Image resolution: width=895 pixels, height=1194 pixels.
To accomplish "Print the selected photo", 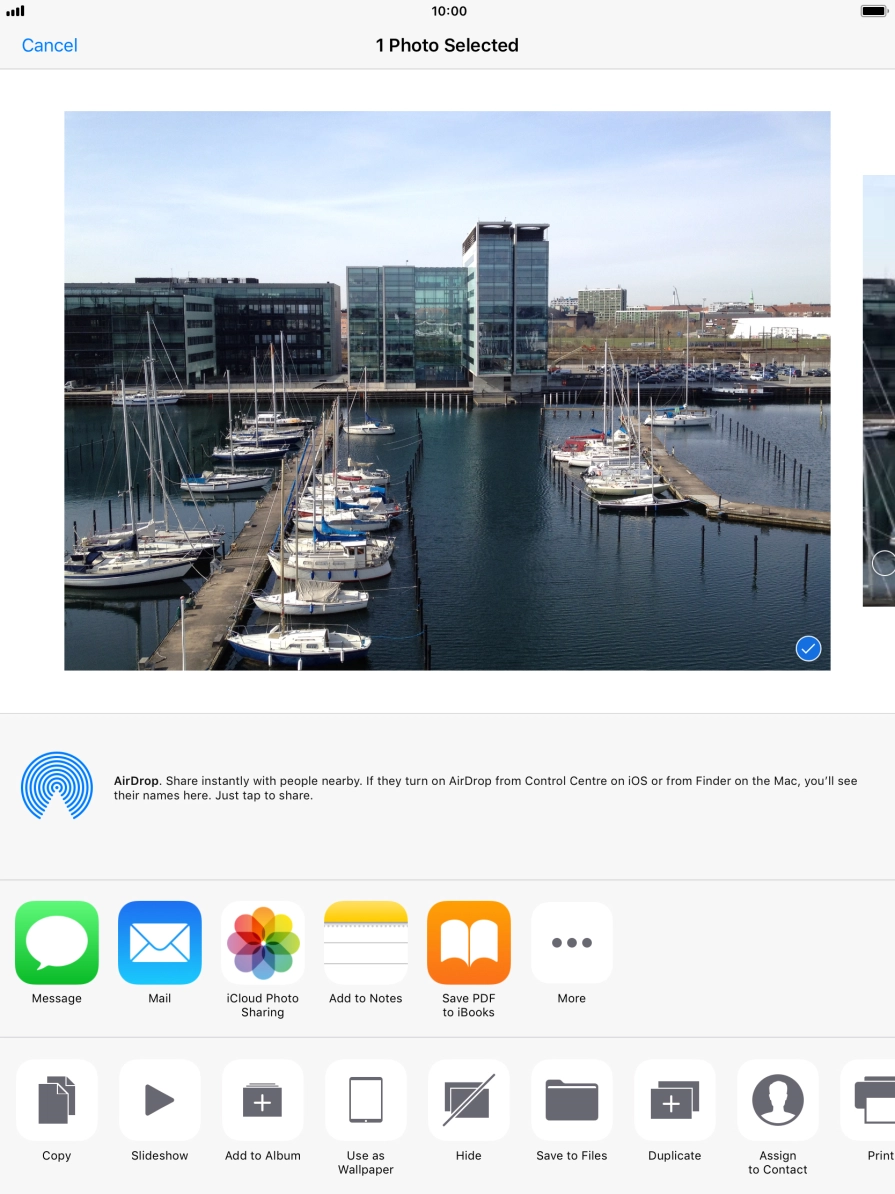I will 872,1100.
